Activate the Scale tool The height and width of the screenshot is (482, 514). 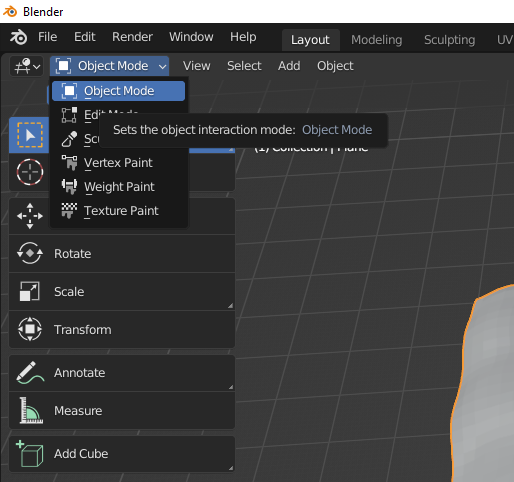pyautogui.click(x=122, y=292)
